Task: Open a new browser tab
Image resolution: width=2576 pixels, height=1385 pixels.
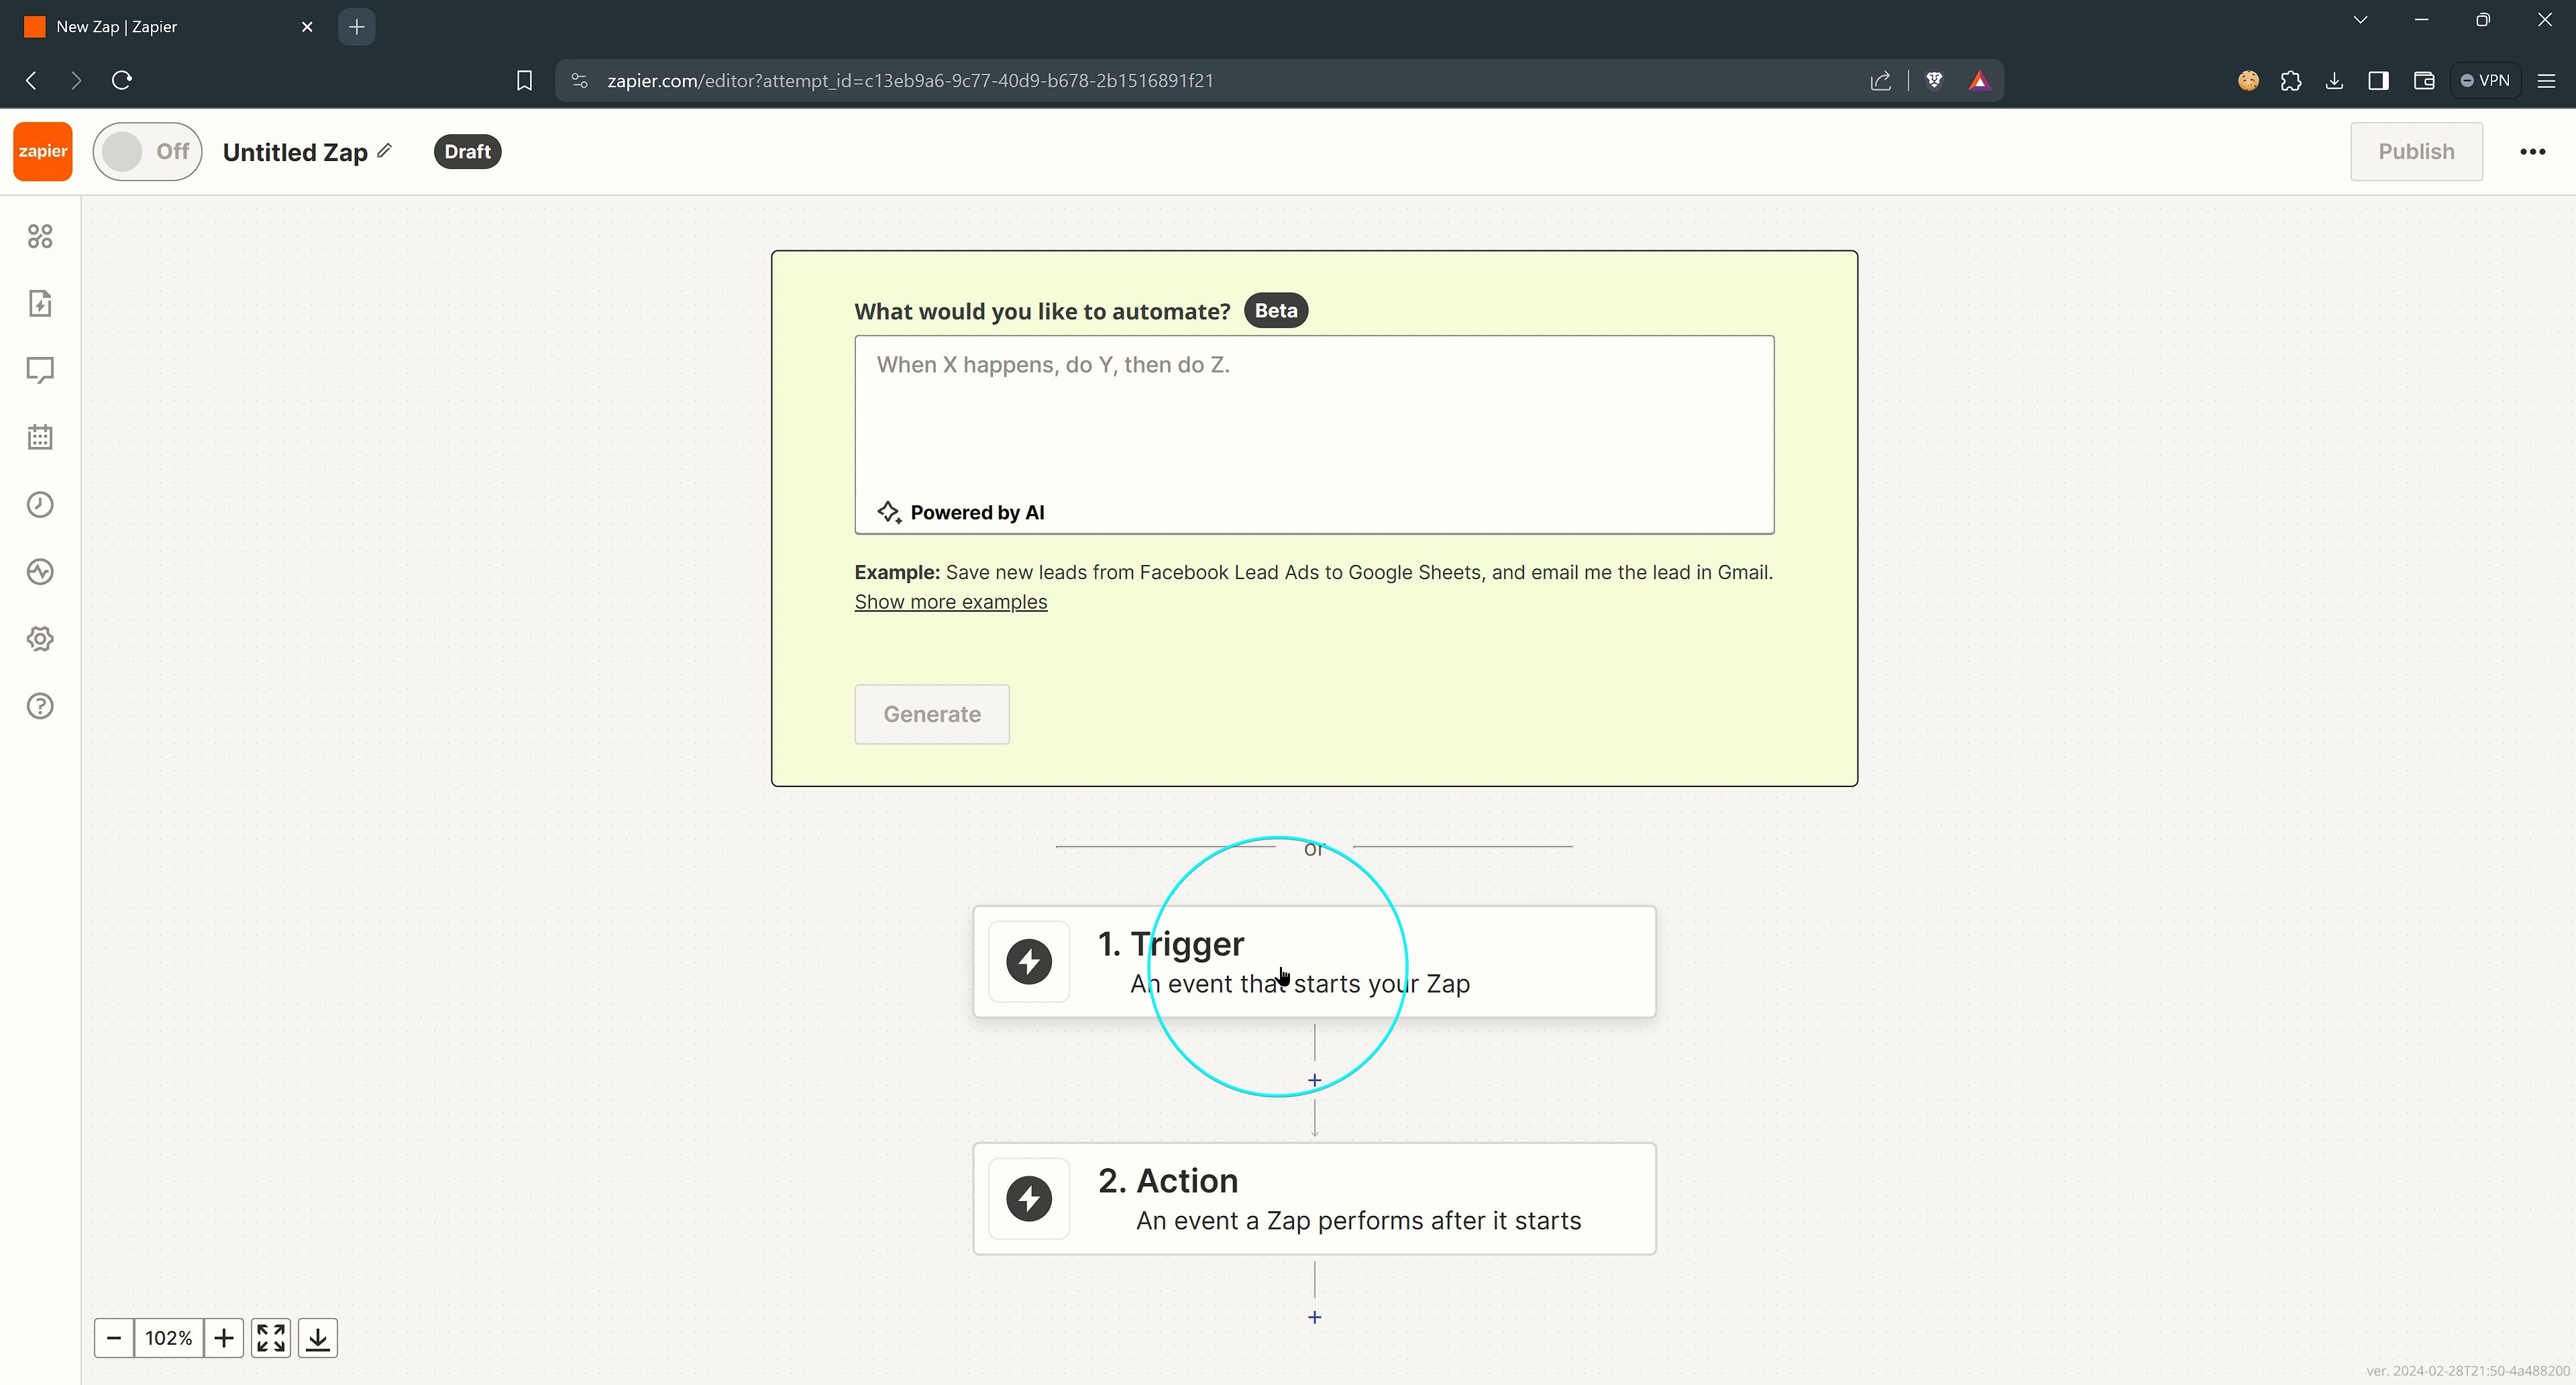Action: pos(357,27)
